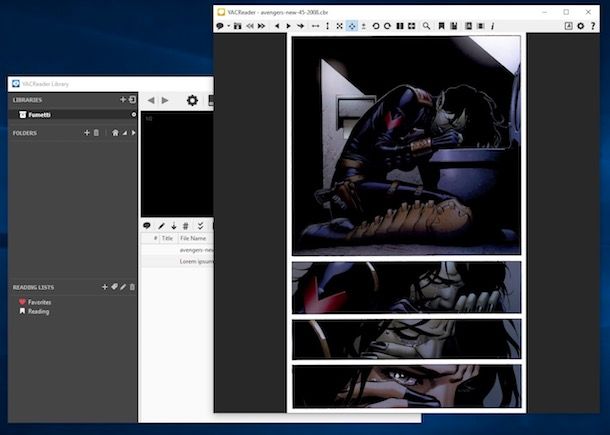Add a new library with plus icon
The image size is (610, 435).
123,100
